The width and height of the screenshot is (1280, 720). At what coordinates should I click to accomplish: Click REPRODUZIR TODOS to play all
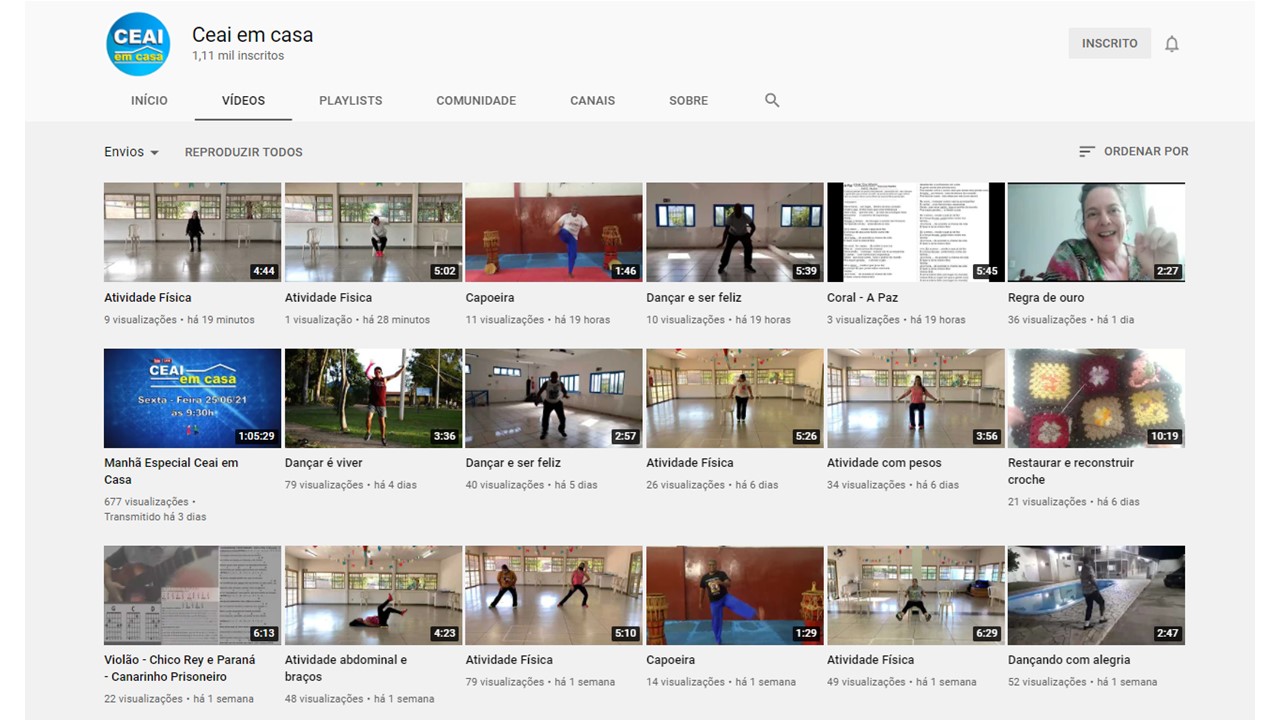pos(244,152)
